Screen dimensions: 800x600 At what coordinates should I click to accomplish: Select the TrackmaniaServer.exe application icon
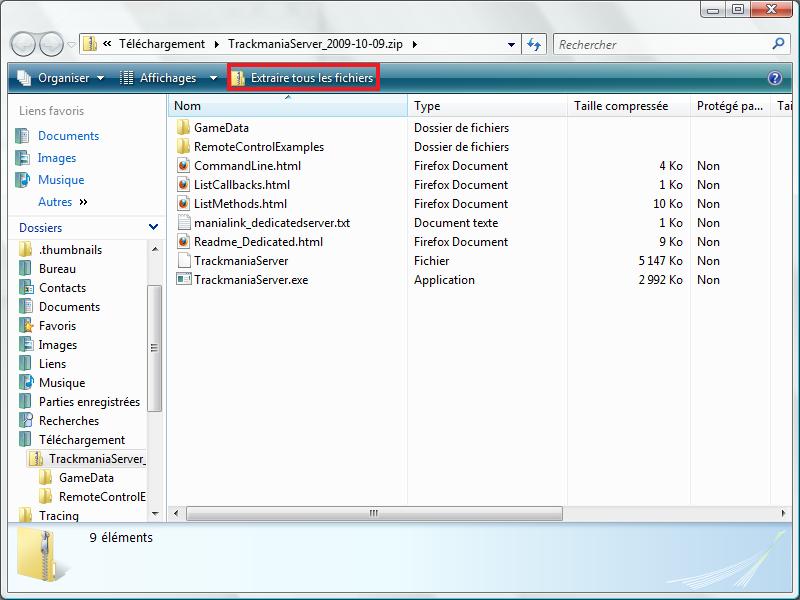point(184,279)
